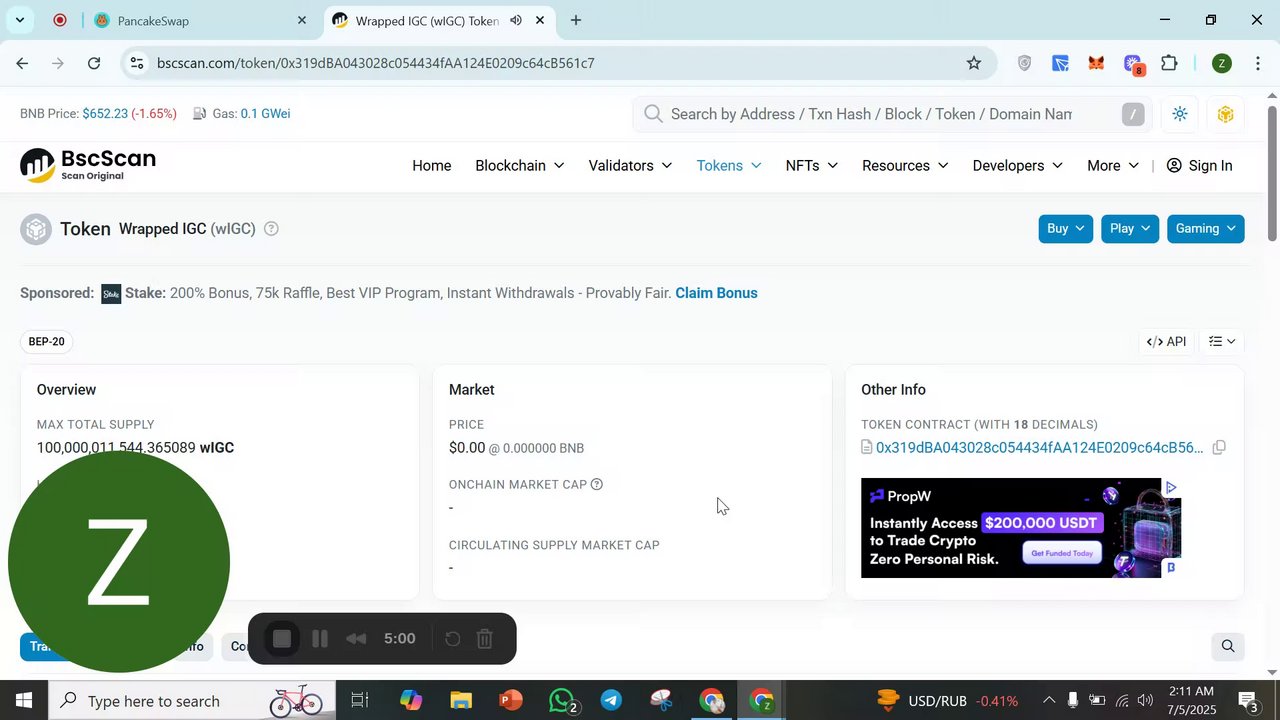Open File Explorer from the taskbar

pos(460,700)
